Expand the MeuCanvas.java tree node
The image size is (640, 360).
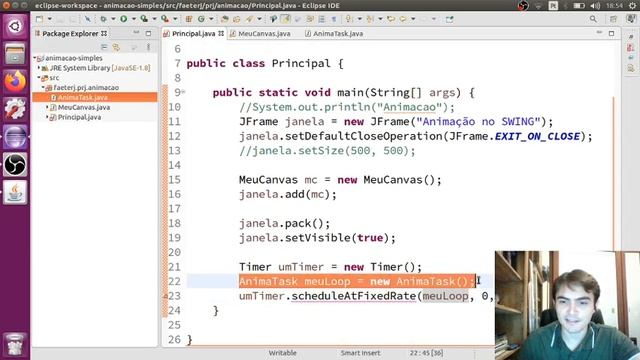[47, 107]
